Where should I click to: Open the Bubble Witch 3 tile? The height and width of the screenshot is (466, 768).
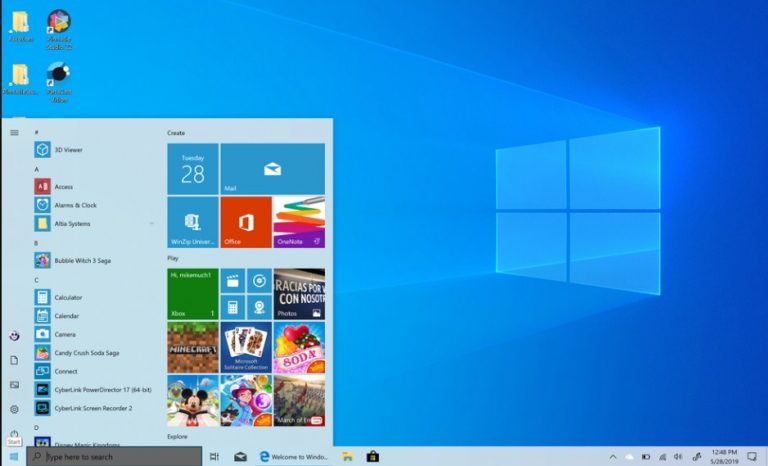246,401
